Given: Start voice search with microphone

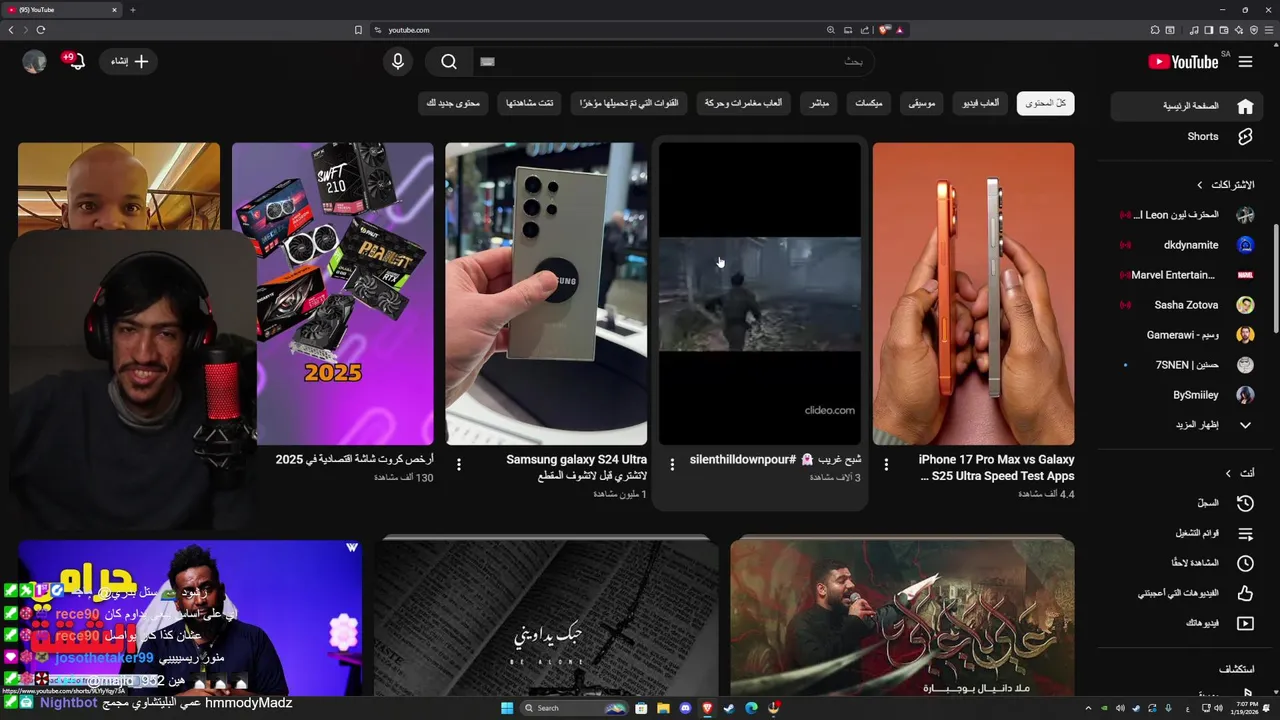Looking at the screenshot, I should [x=398, y=62].
